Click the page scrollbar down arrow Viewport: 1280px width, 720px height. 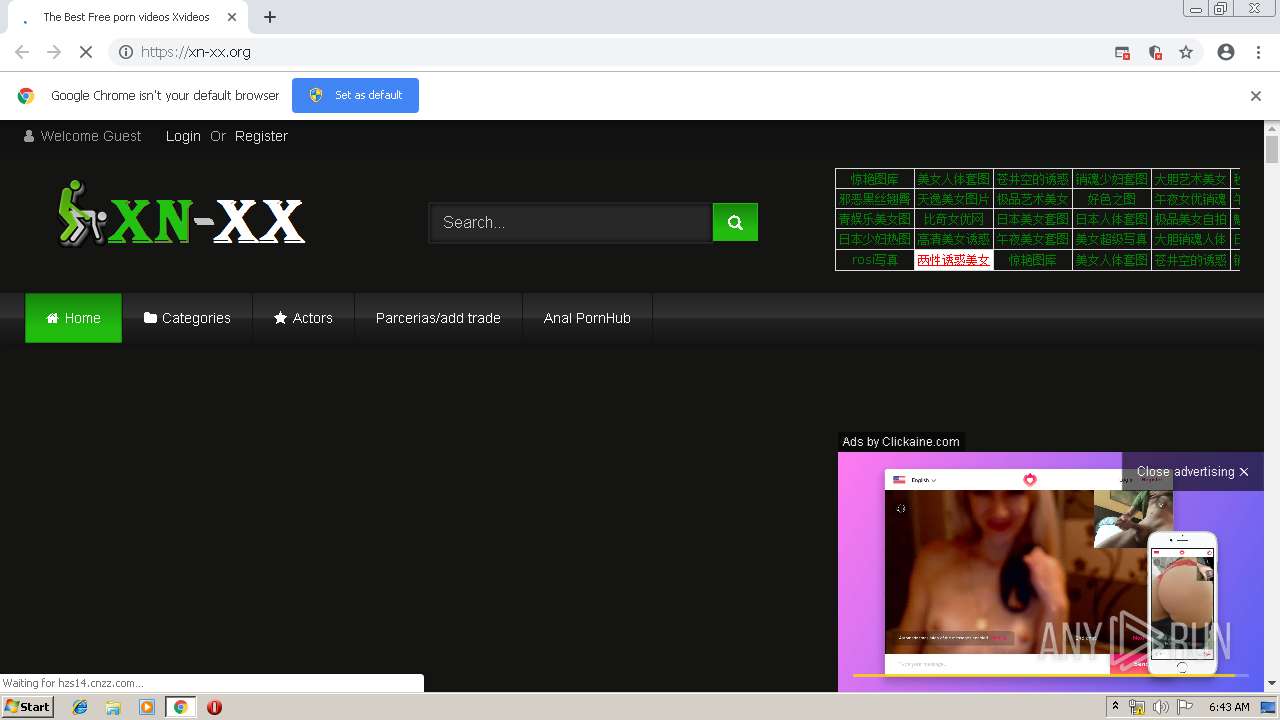[x=1272, y=683]
